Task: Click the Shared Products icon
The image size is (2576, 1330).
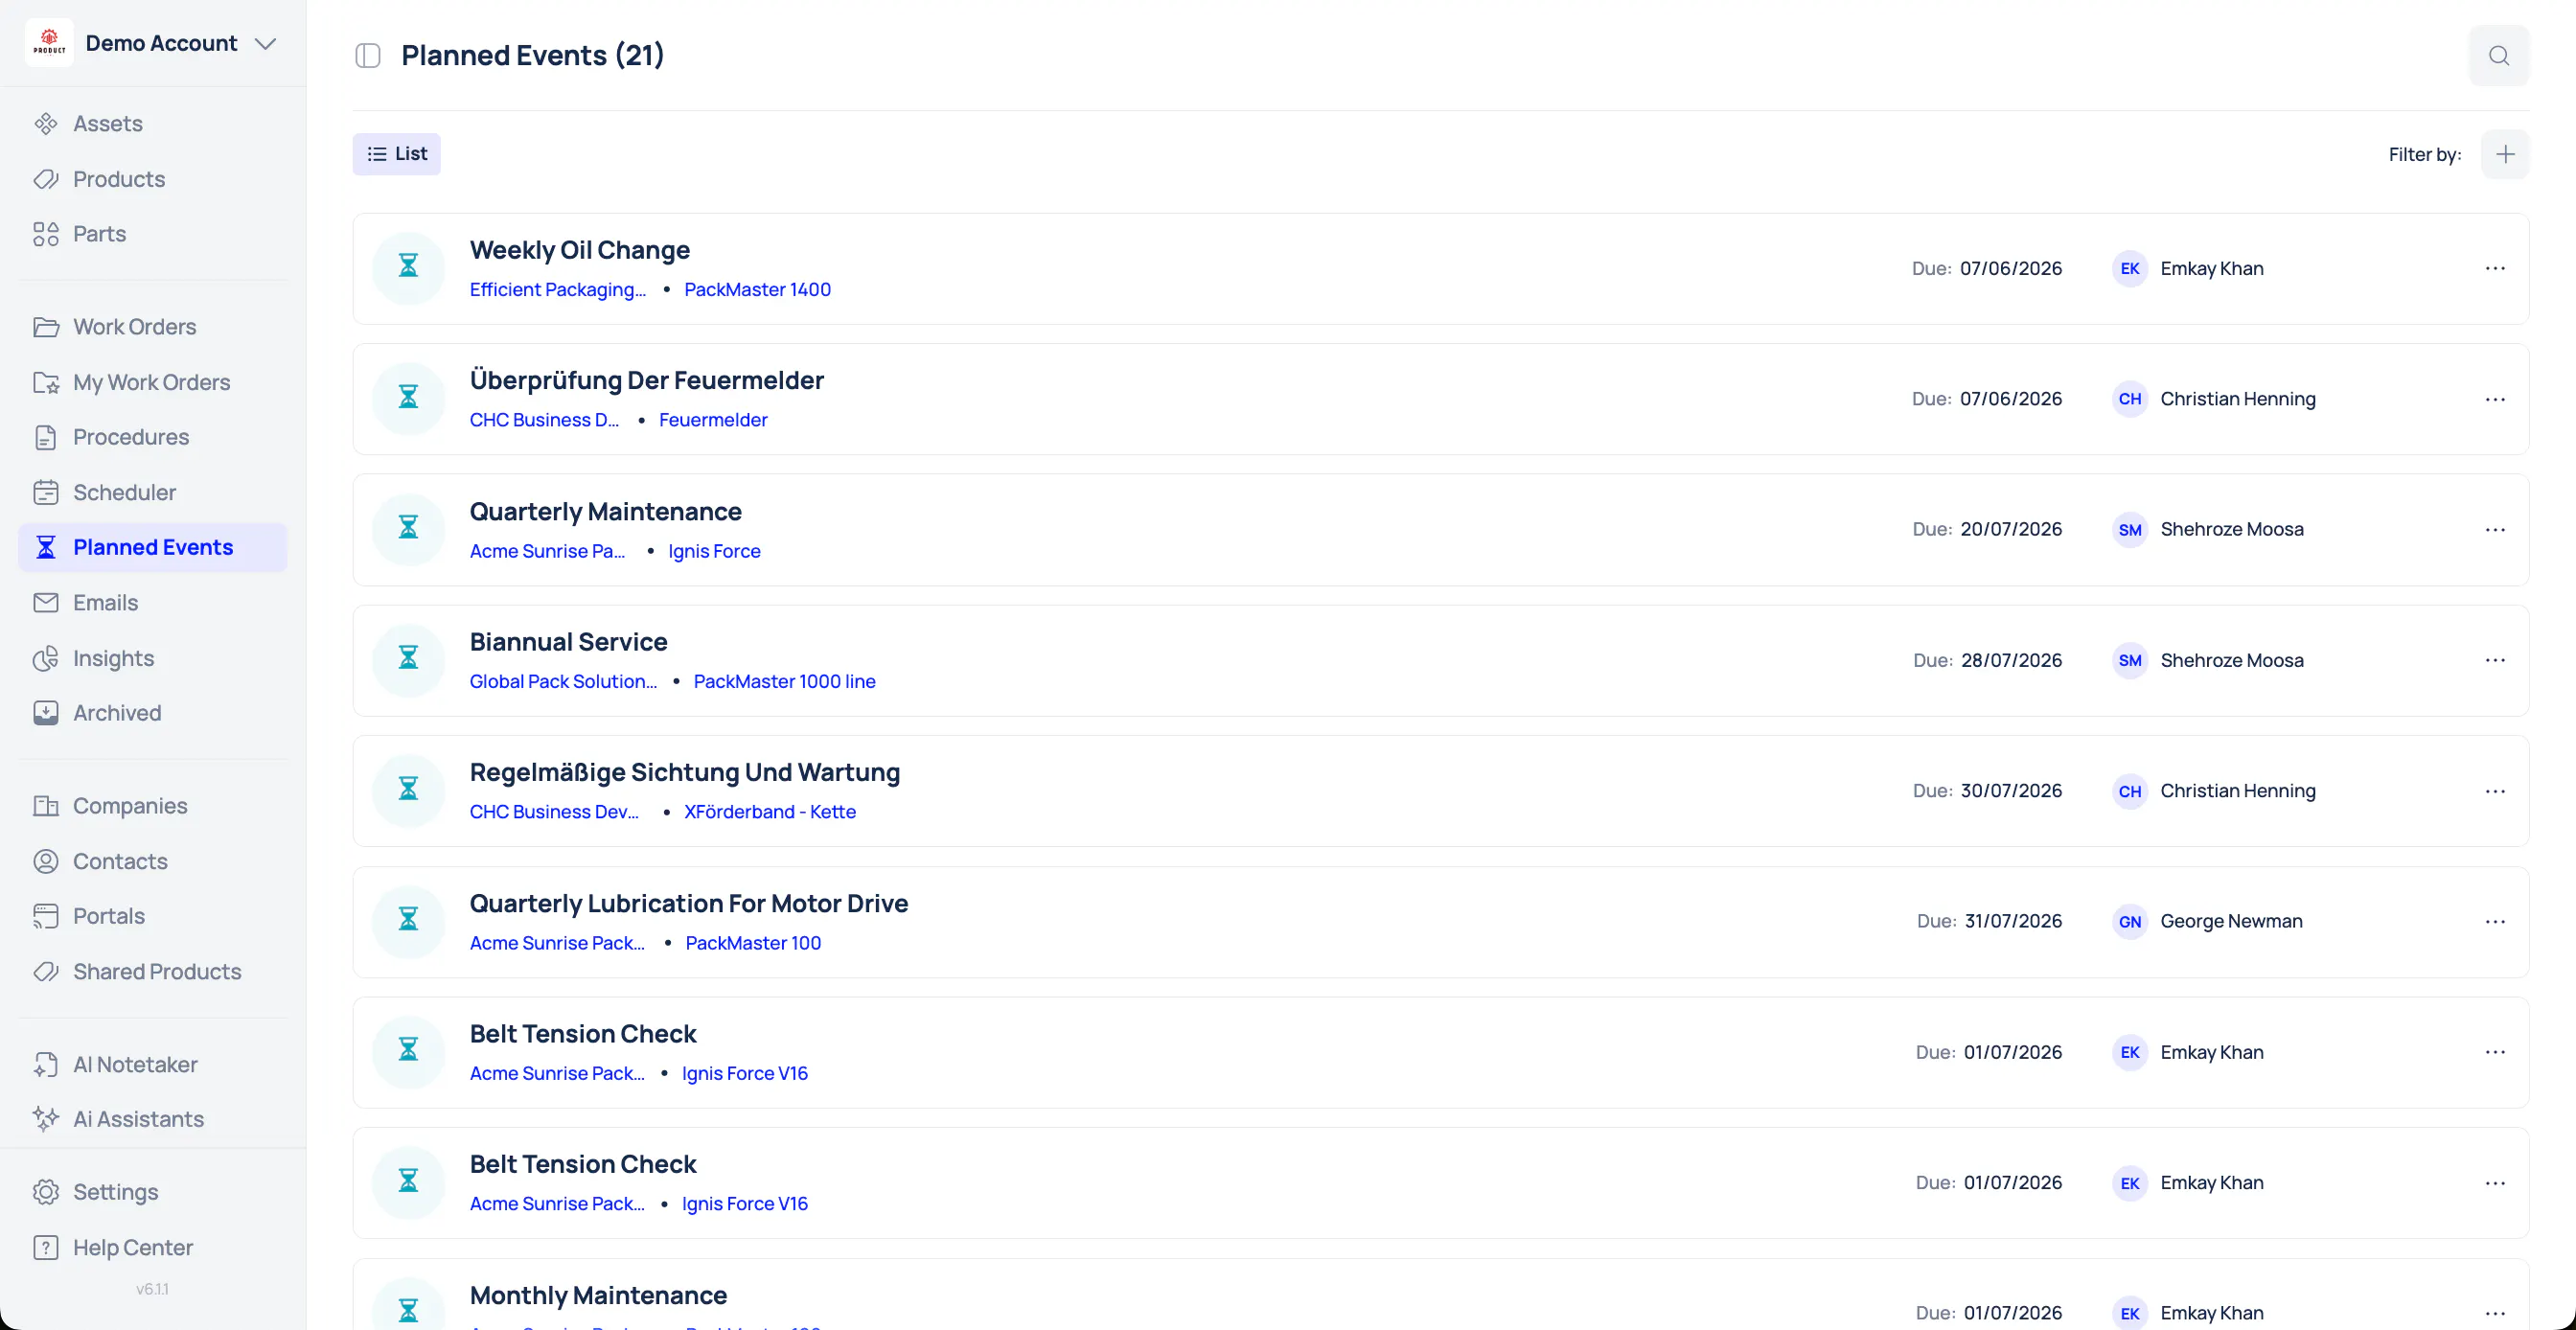Action: click(46, 971)
